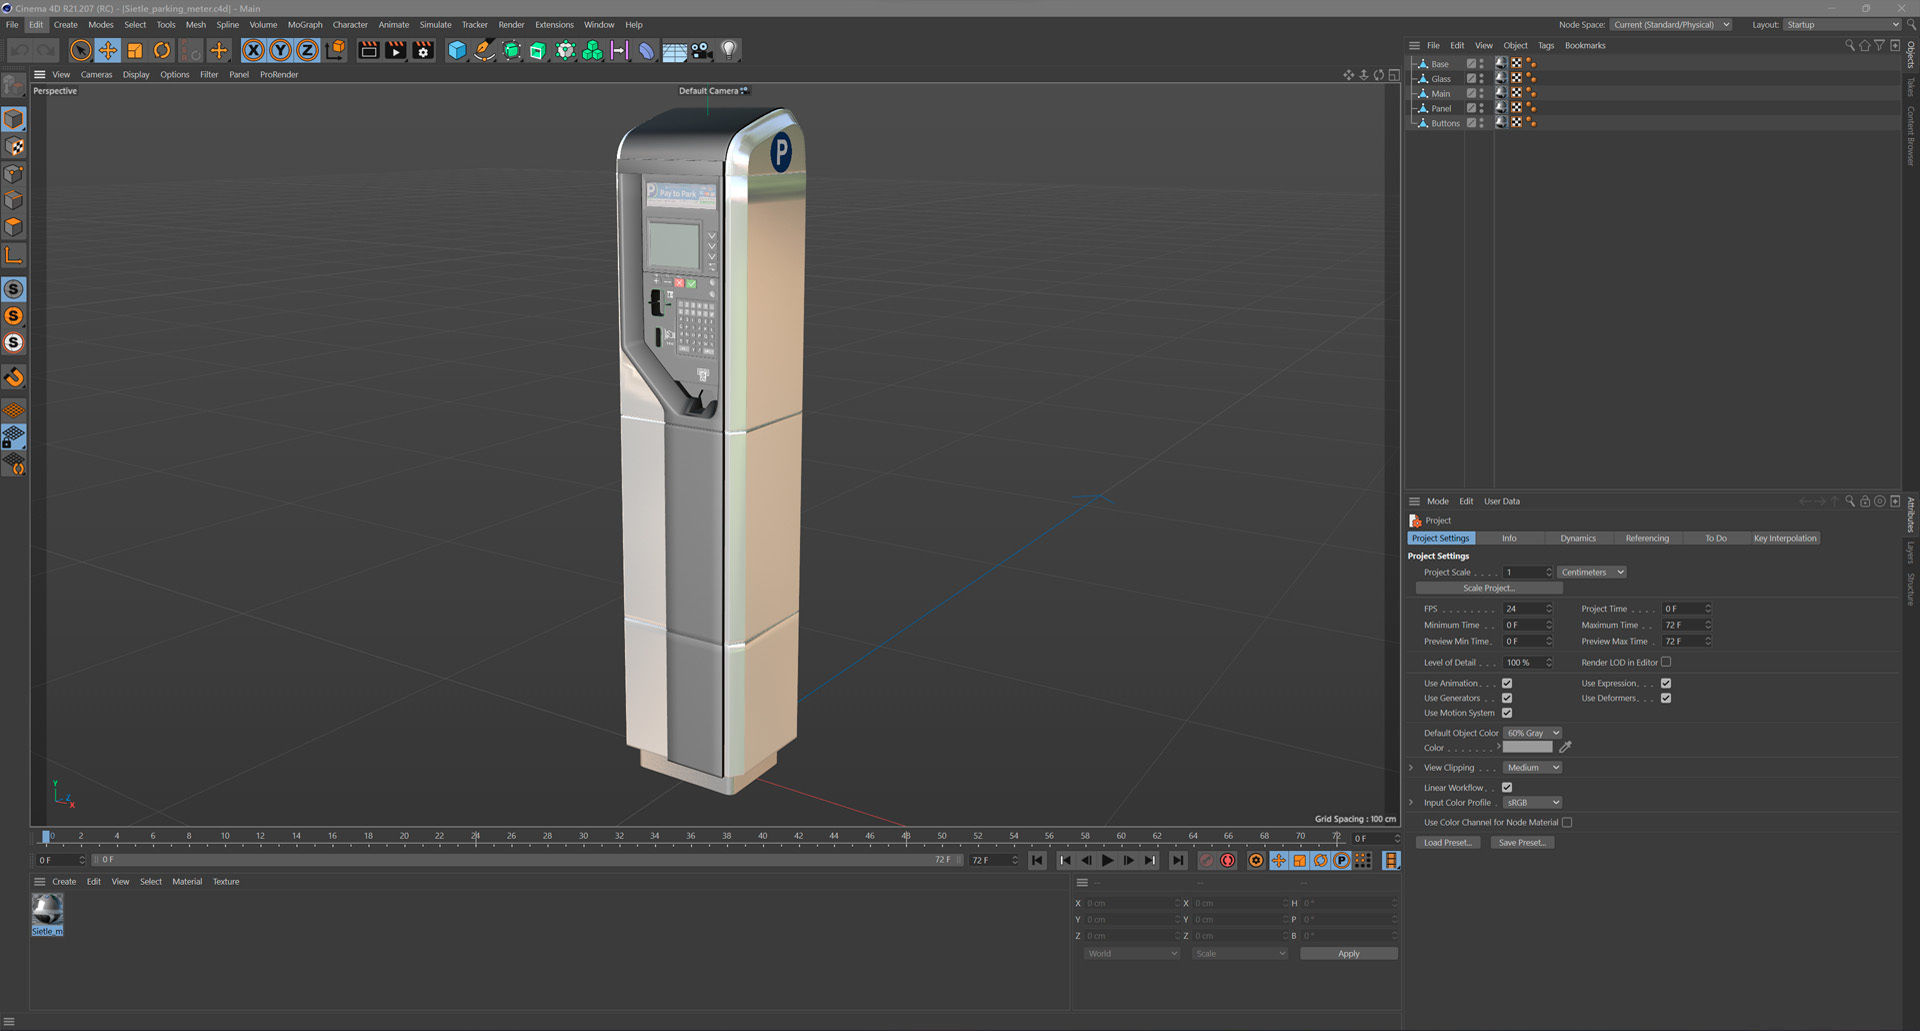Toggle visibility checkmark for Main object

pyautogui.click(x=1471, y=93)
